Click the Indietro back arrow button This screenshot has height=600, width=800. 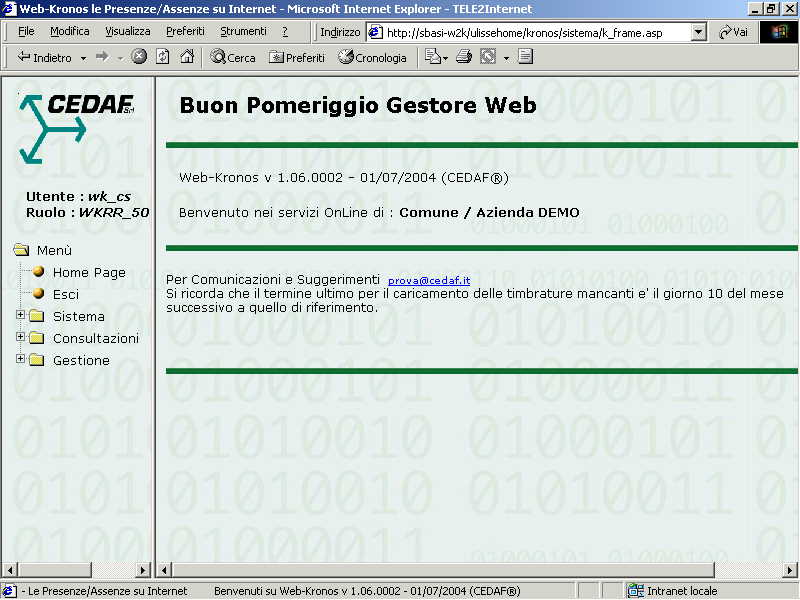tap(44, 58)
